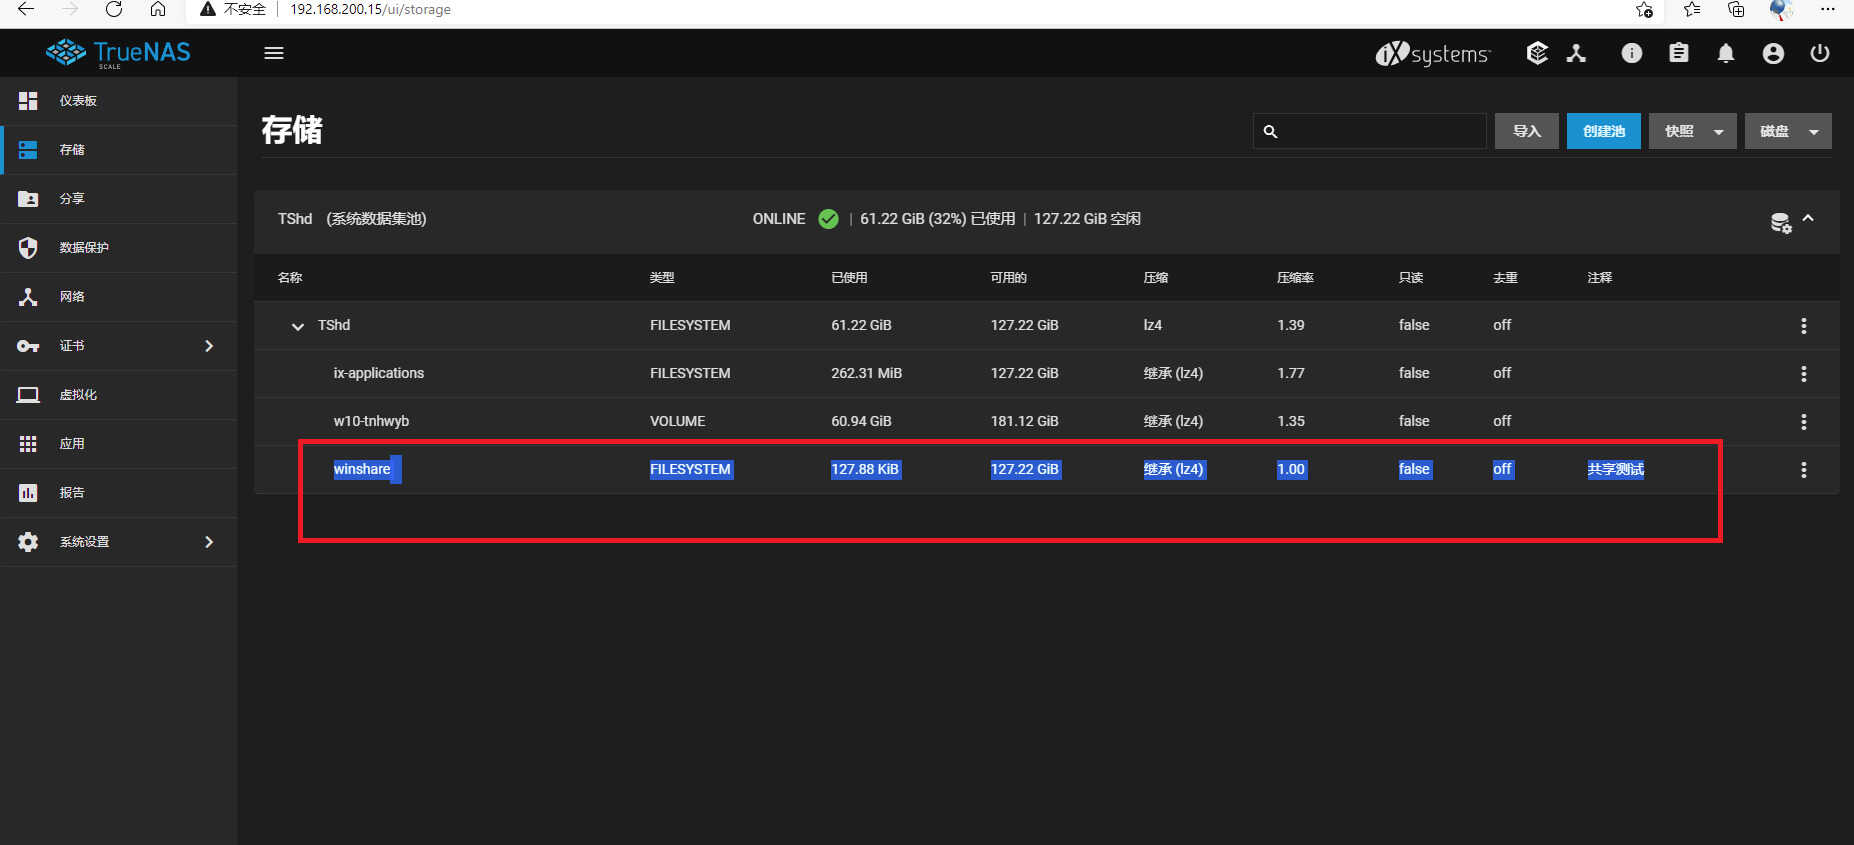Open the user account icon
This screenshot has height=845, width=1854.
point(1773,54)
